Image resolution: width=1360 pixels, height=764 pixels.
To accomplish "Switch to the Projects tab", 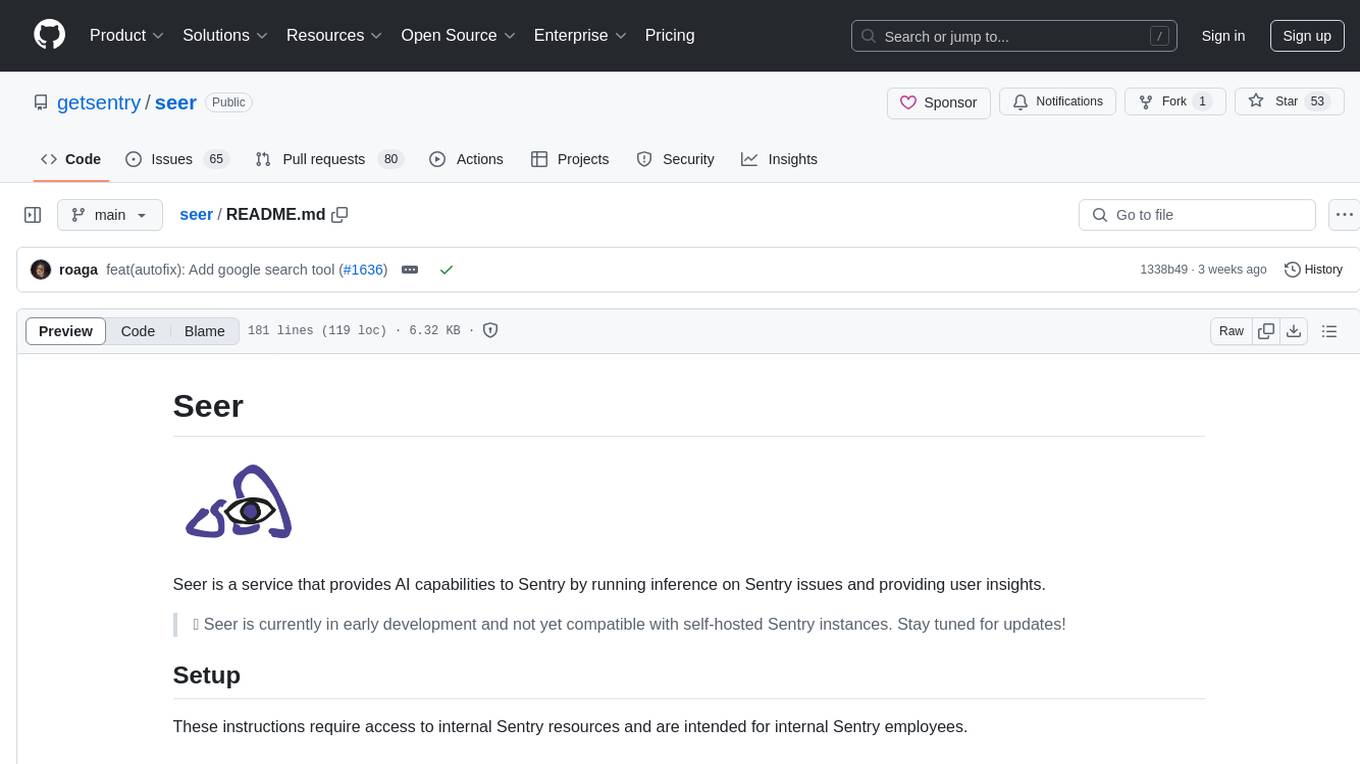I will click(570, 159).
